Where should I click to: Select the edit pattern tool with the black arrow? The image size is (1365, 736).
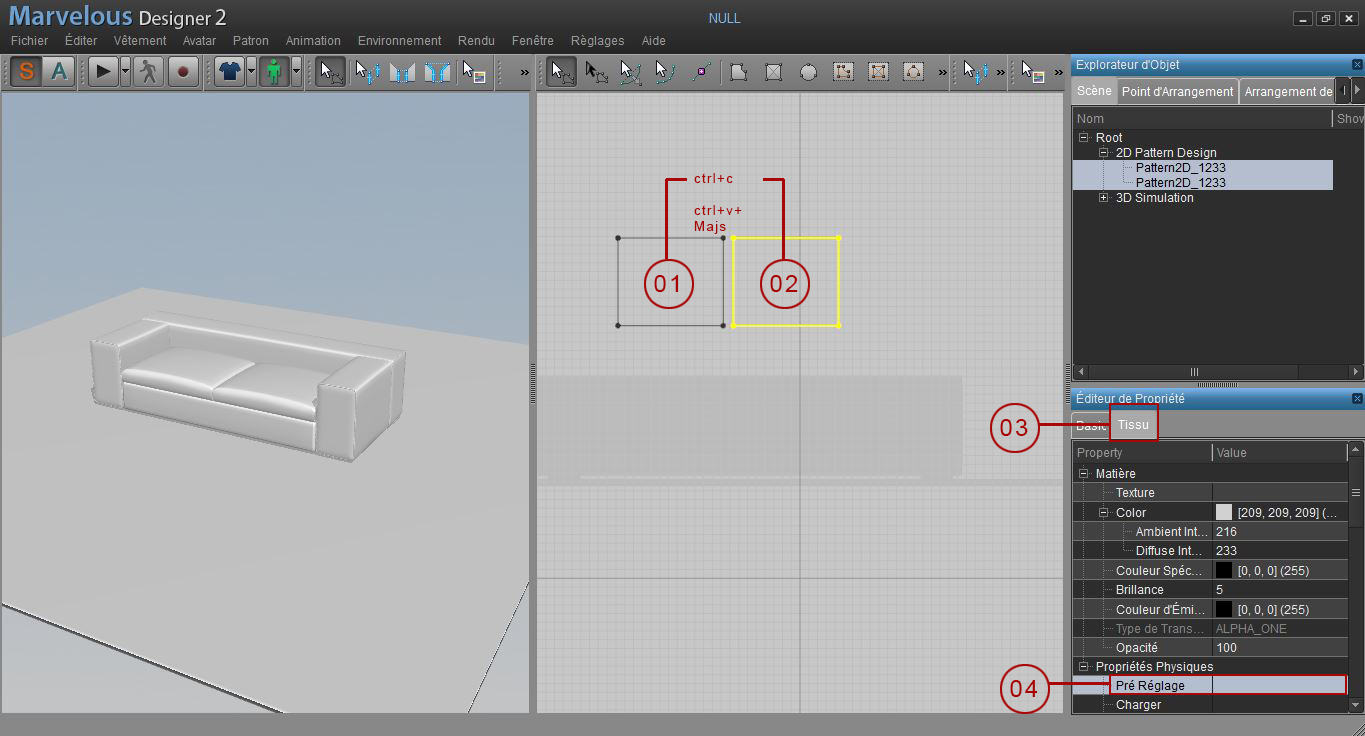tap(597, 72)
